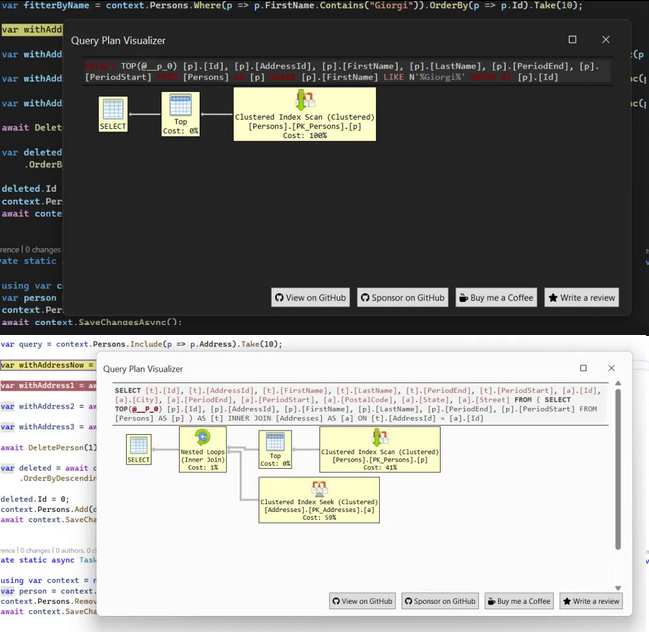This screenshot has height=632, width=649.
Task: Click Sponsor on GitHub in the light window
Action: pyautogui.click(x=441, y=600)
